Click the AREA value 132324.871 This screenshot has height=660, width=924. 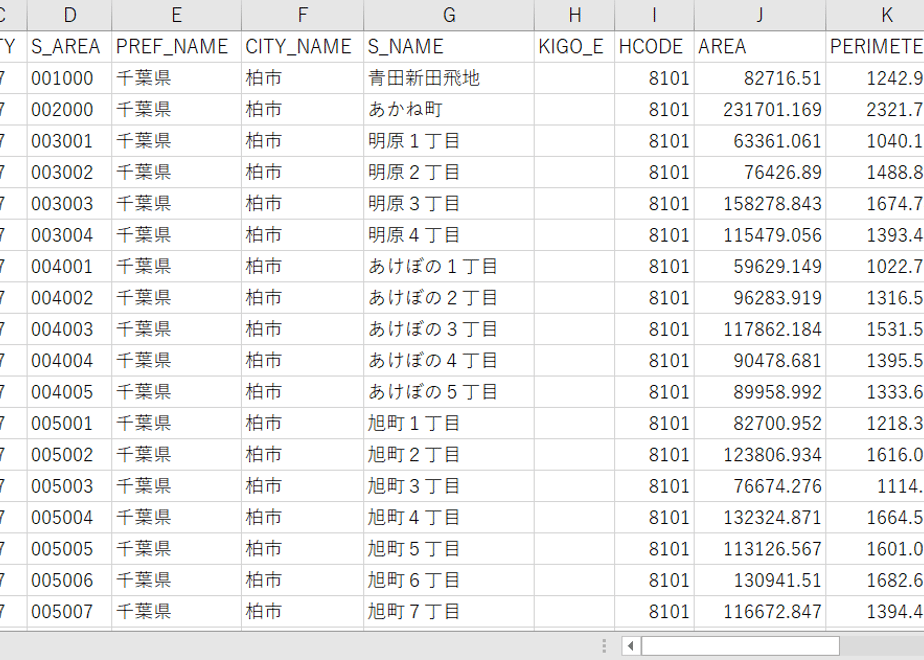pos(760,517)
